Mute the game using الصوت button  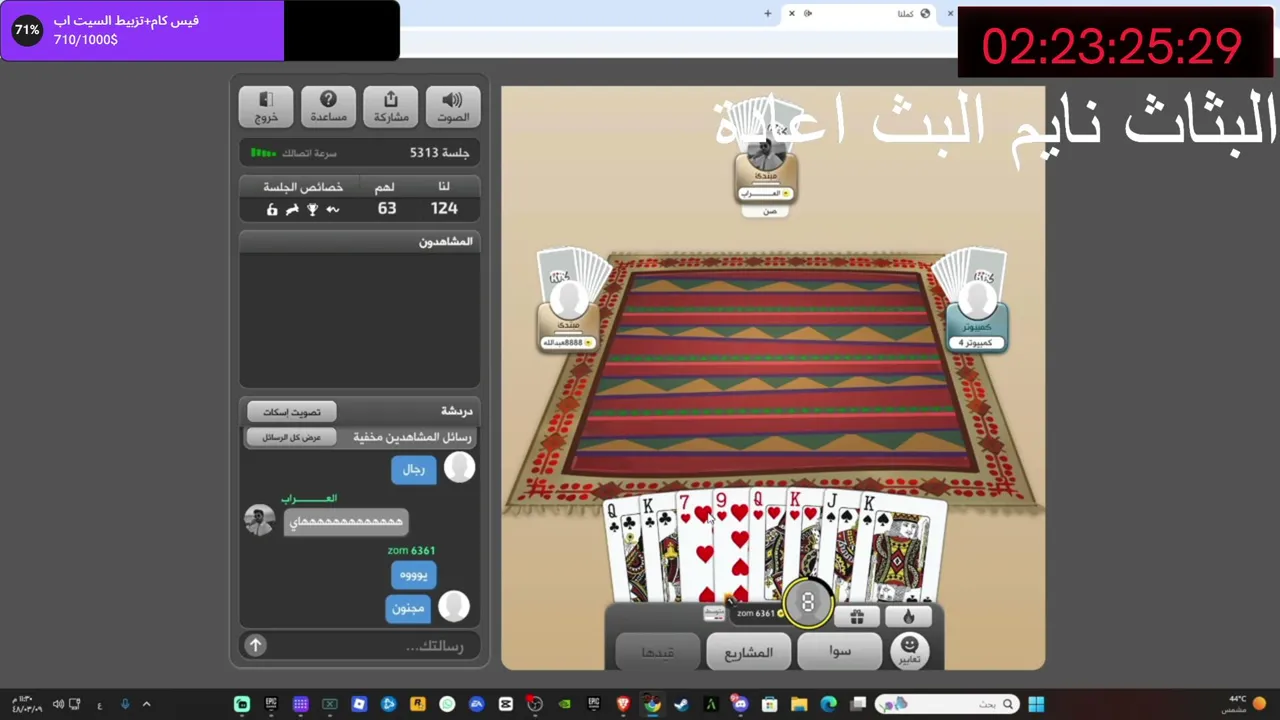(453, 106)
